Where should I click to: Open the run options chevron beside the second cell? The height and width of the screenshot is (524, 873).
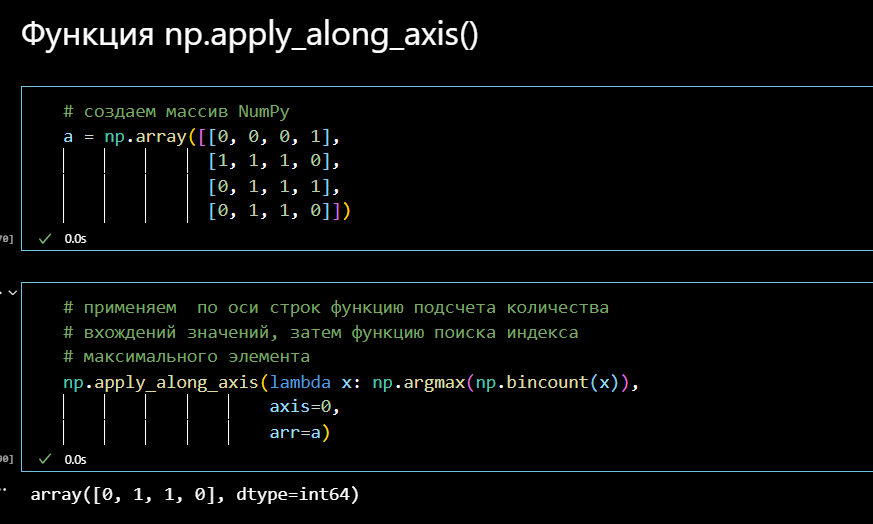coord(12,292)
